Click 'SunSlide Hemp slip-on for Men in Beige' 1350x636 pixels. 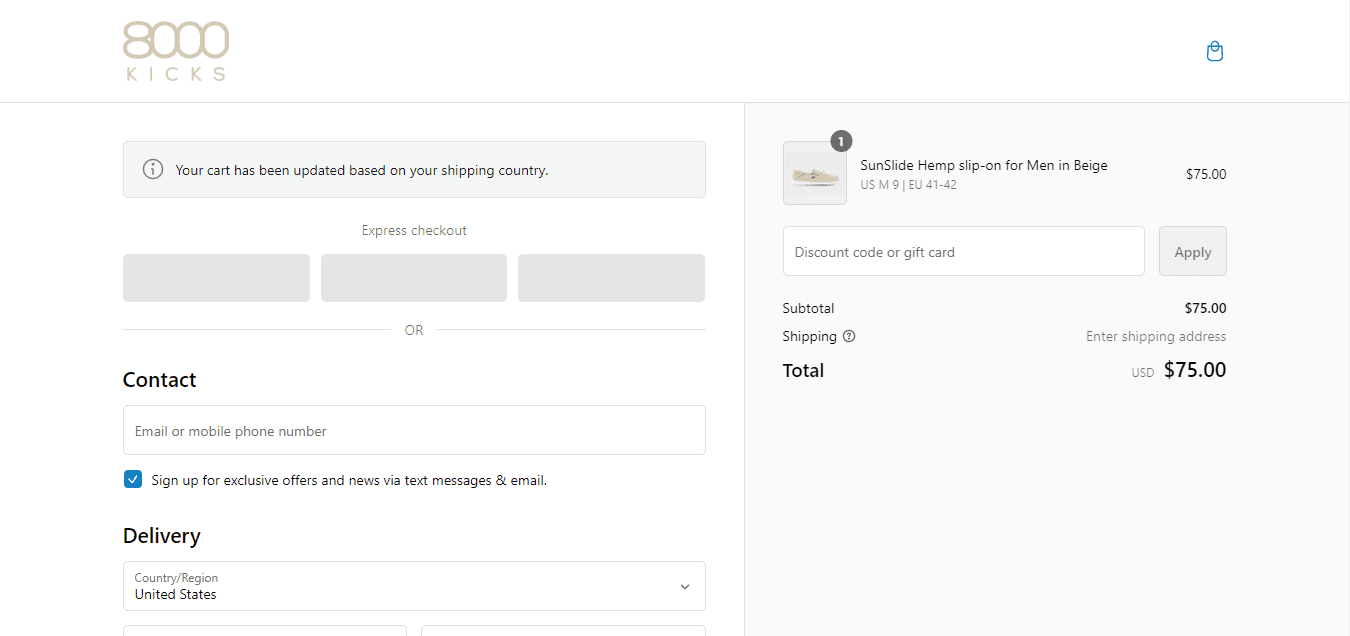[x=984, y=165]
